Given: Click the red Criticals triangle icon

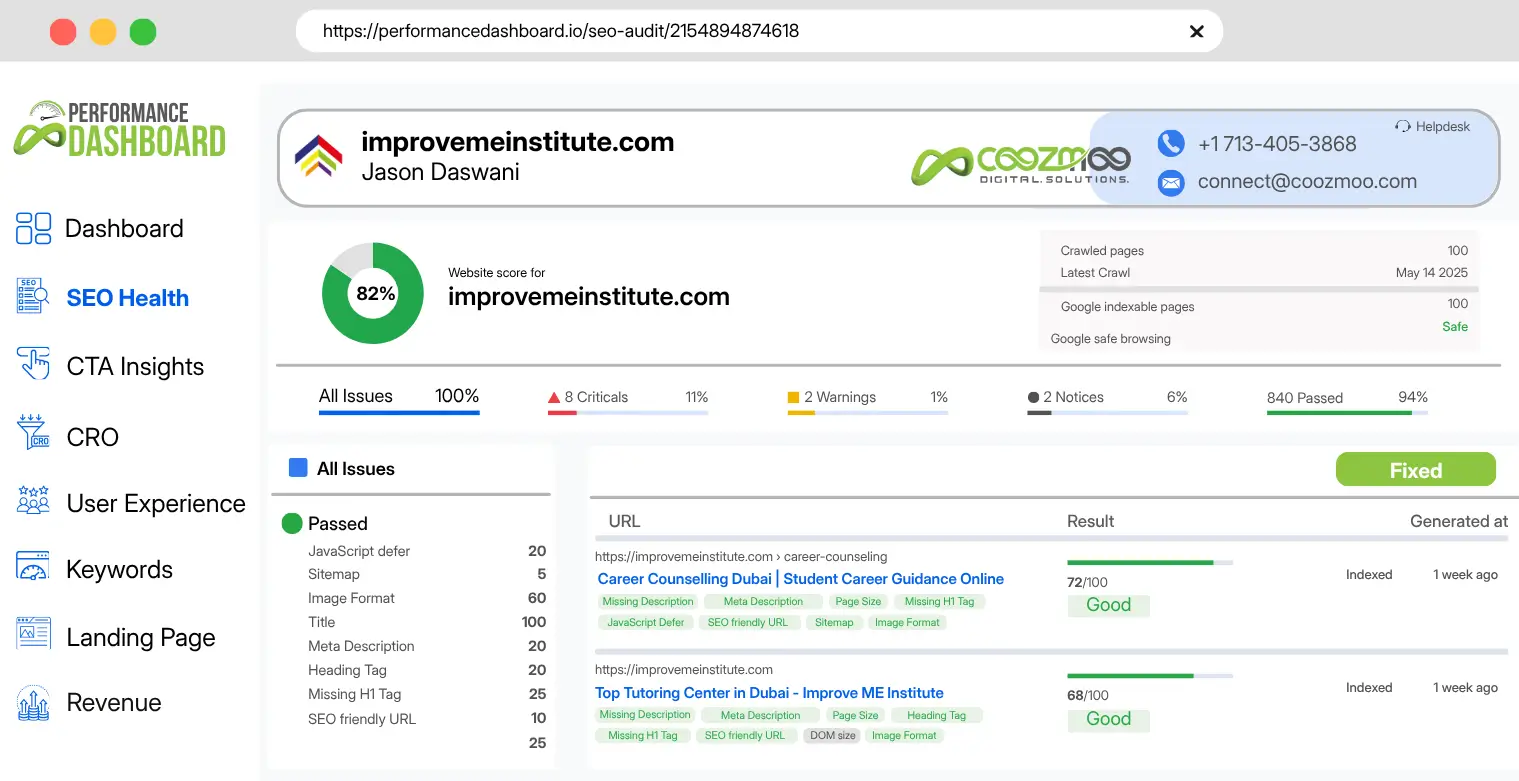Looking at the screenshot, I should (554, 397).
